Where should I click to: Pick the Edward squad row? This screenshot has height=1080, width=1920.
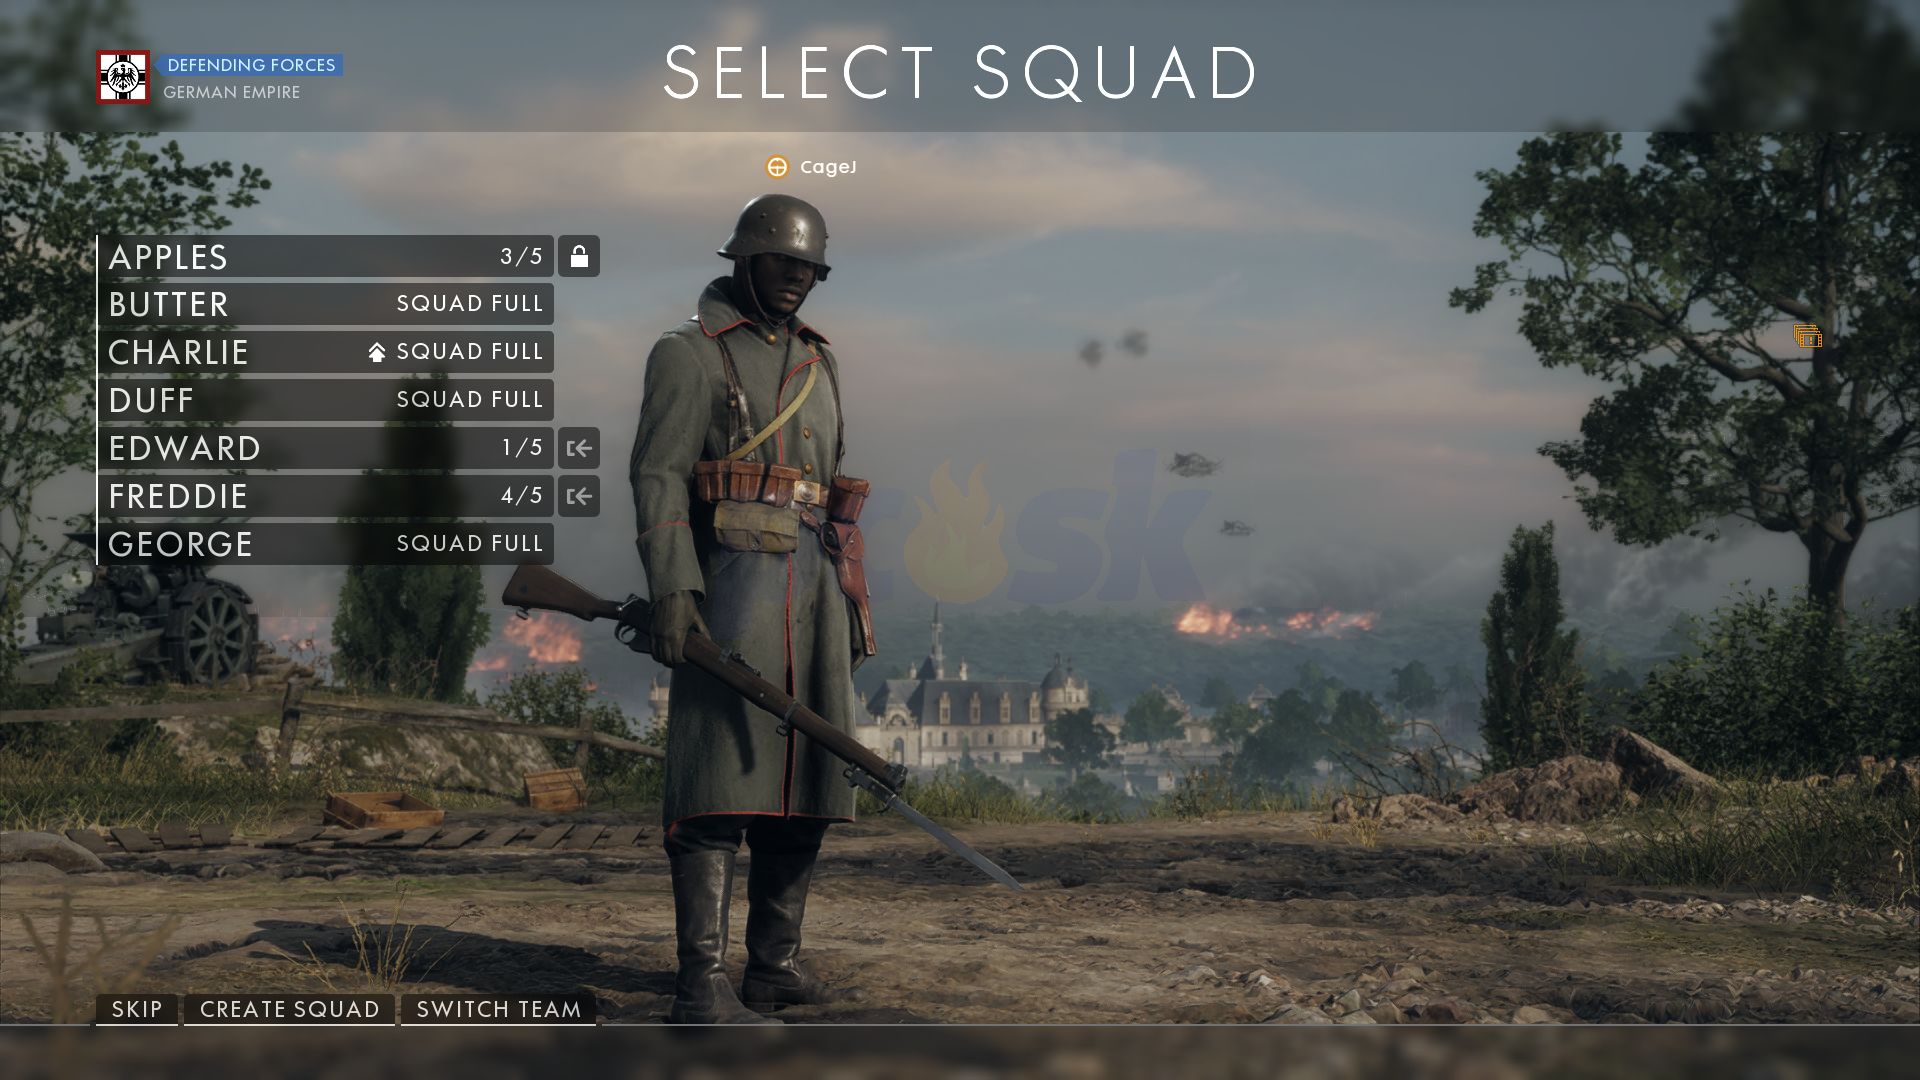(326, 448)
